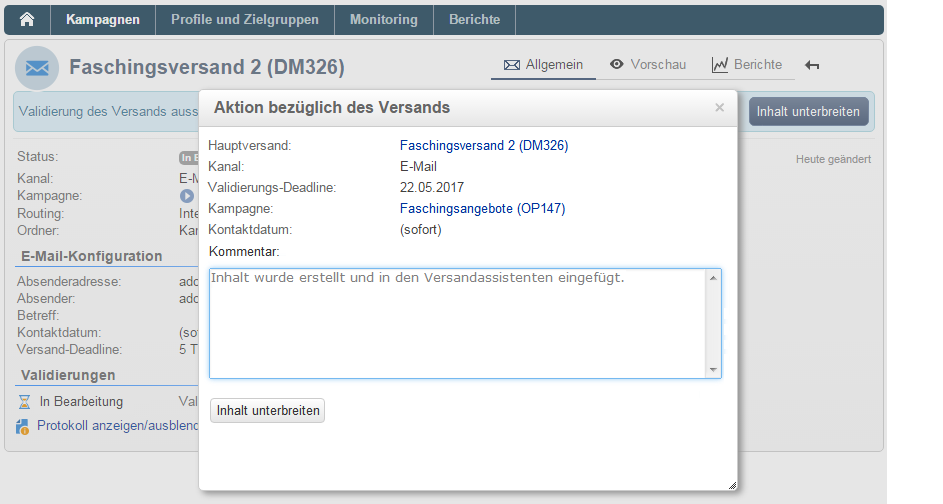Screen dimensions: 943x504
Task: Click the protocol icon under Validierungen
Action: click(24, 426)
